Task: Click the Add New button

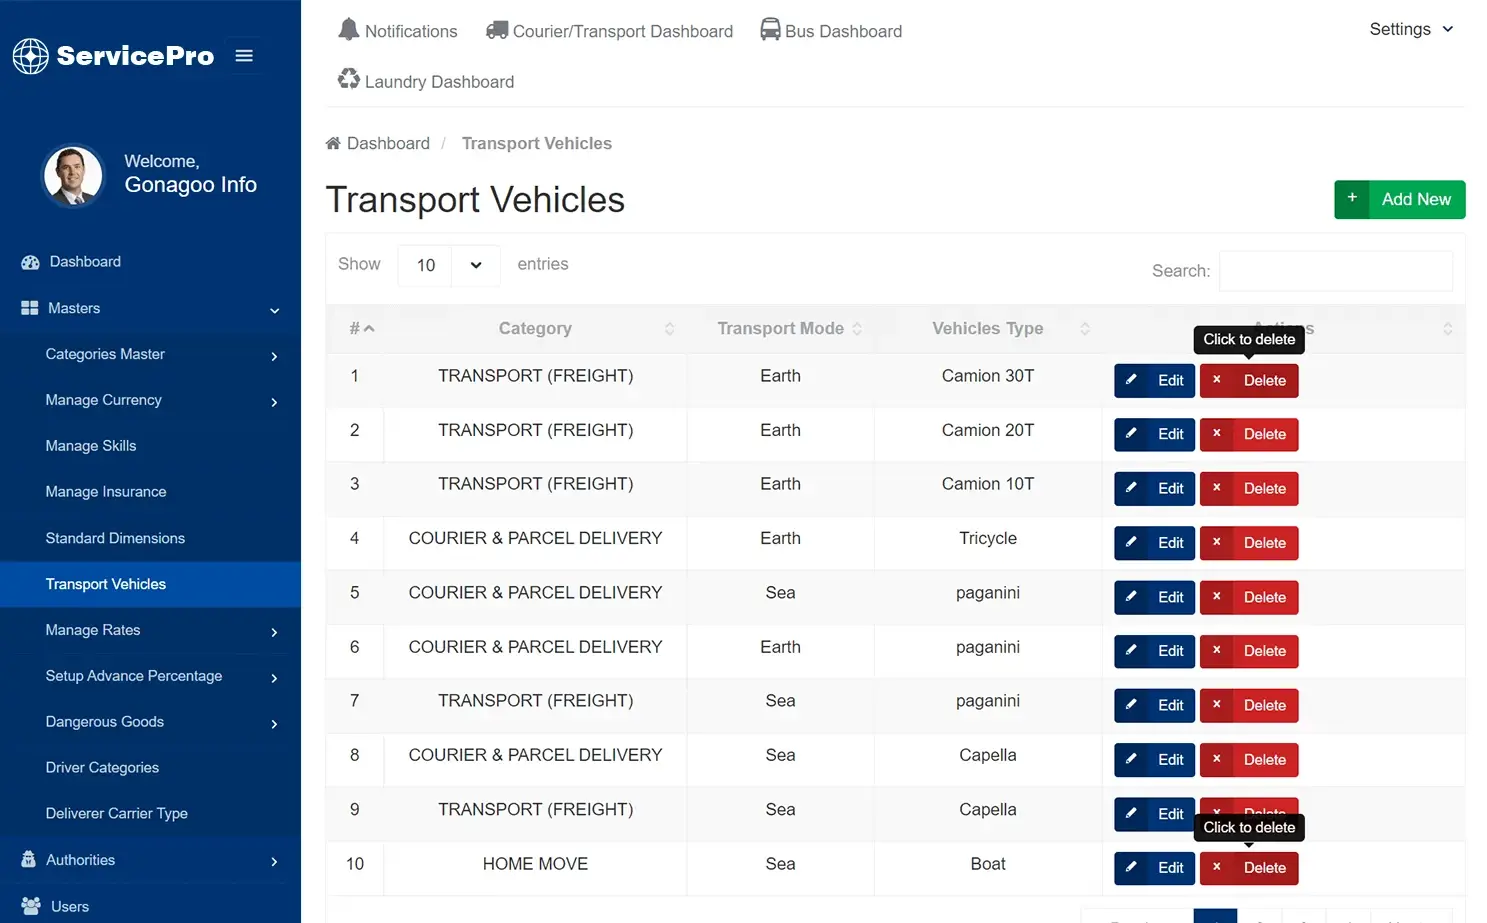Action: 1399,199
